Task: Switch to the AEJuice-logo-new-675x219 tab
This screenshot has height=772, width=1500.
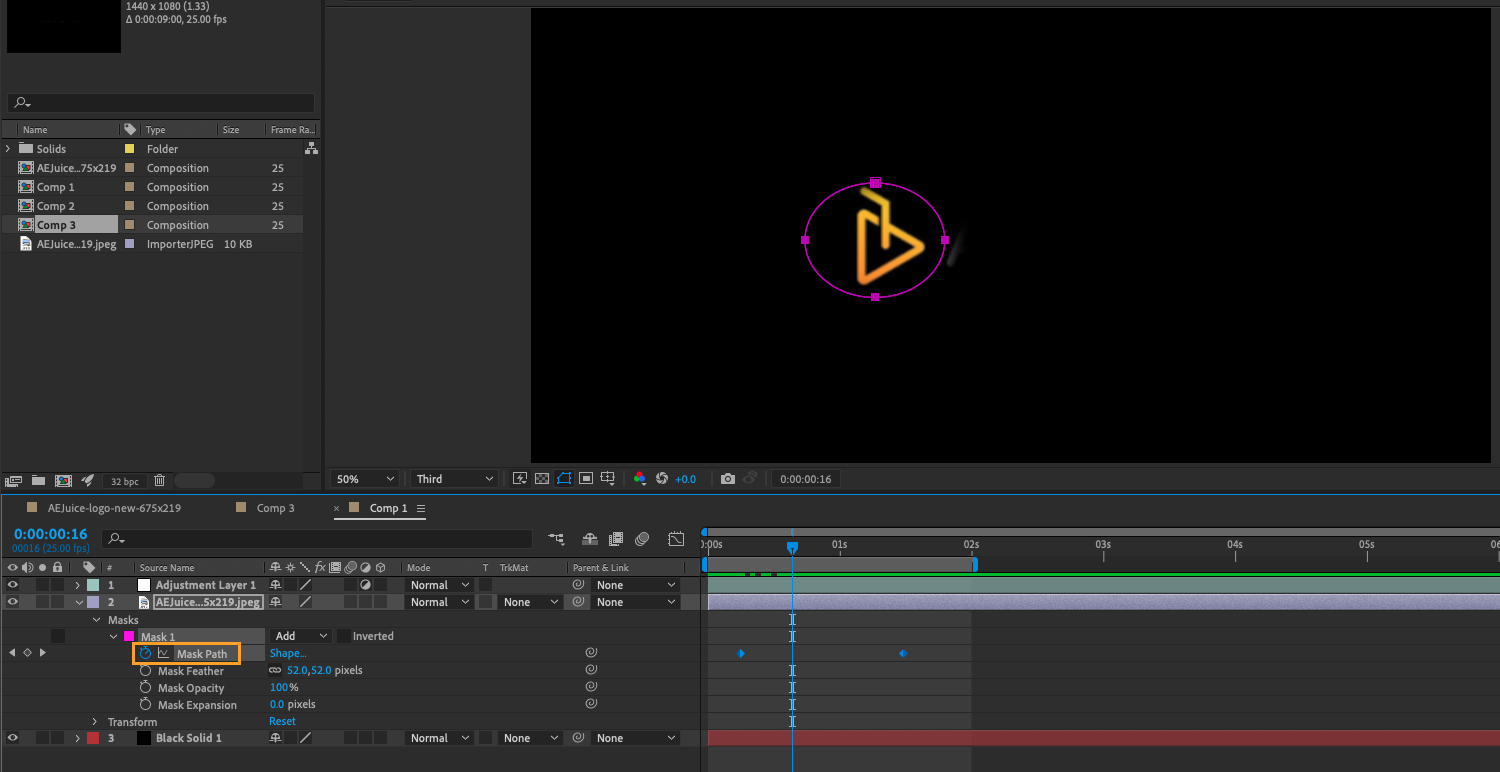Action: coord(114,508)
